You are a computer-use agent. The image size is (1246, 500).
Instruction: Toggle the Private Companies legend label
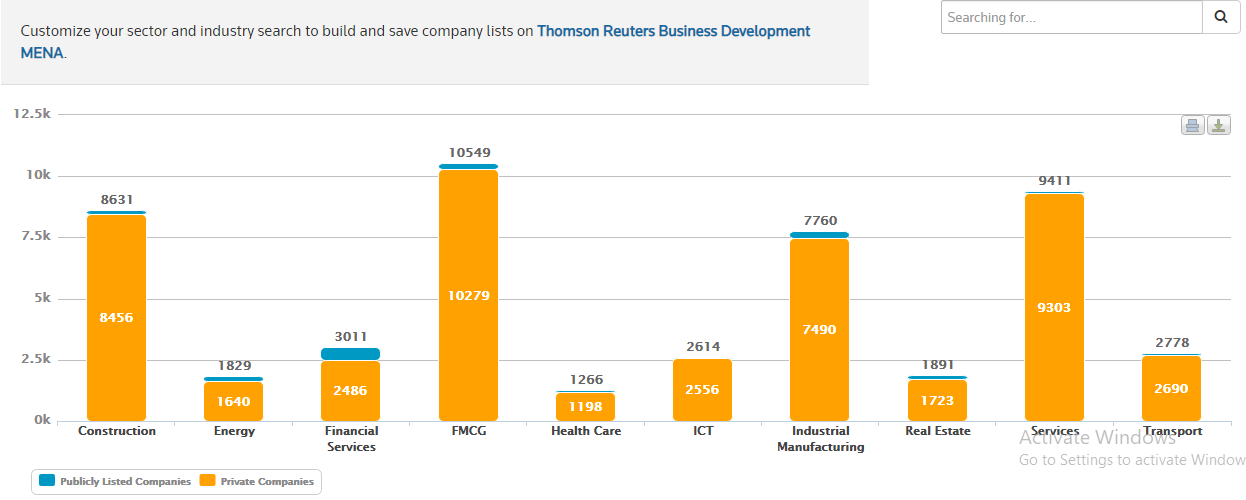click(x=267, y=481)
